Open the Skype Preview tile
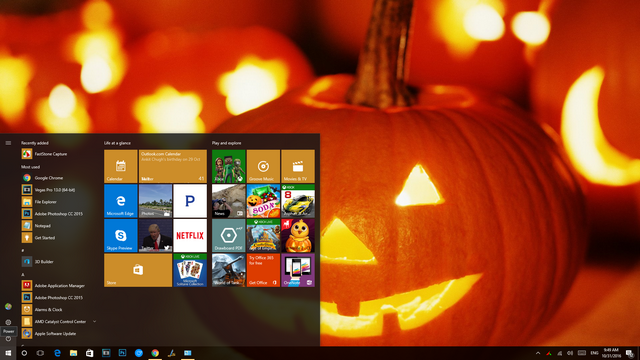 [x=121, y=236]
